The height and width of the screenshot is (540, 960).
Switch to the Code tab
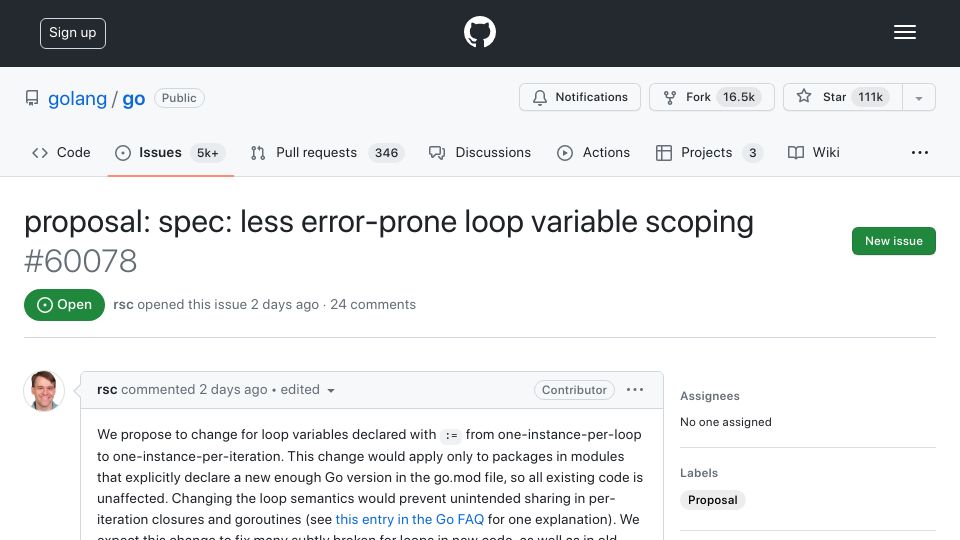point(61,152)
